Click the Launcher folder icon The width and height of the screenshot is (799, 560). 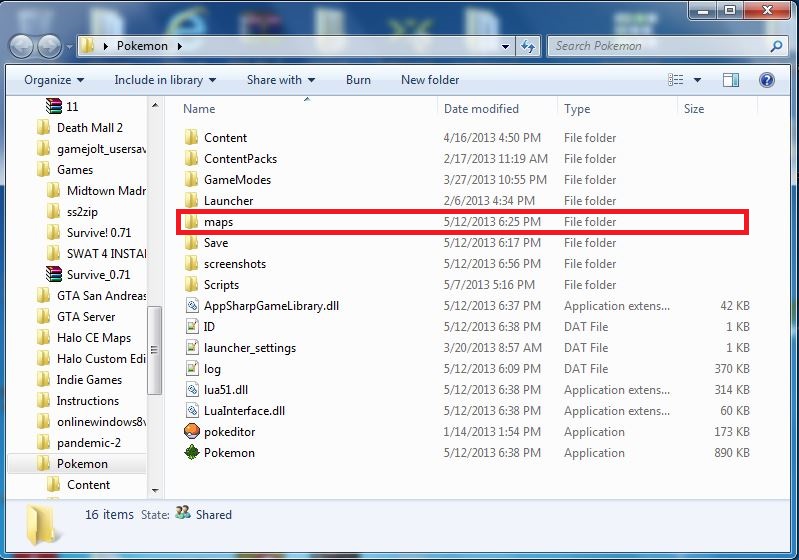pyautogui.click(x=192, y=201)
